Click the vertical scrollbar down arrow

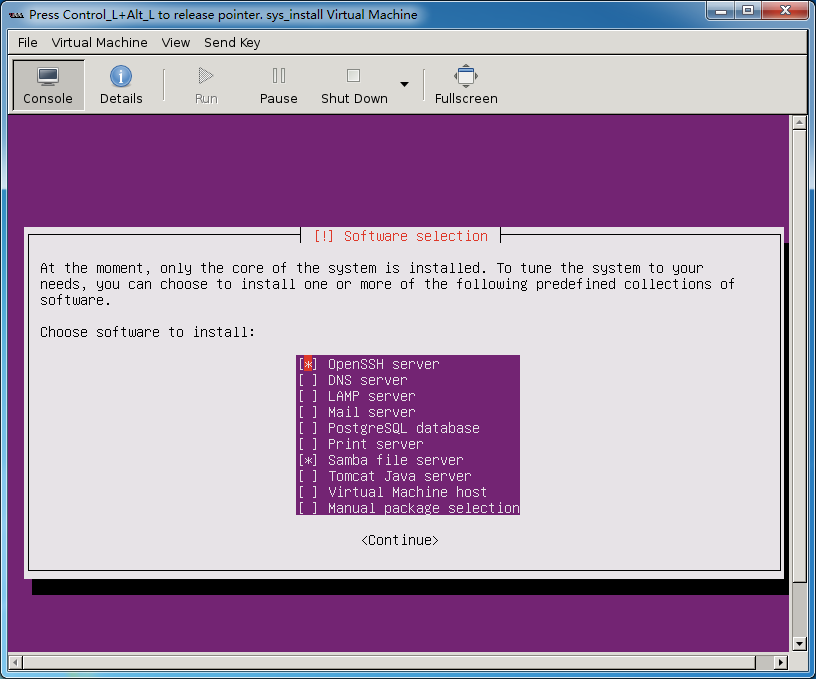[x=798, y=644]
